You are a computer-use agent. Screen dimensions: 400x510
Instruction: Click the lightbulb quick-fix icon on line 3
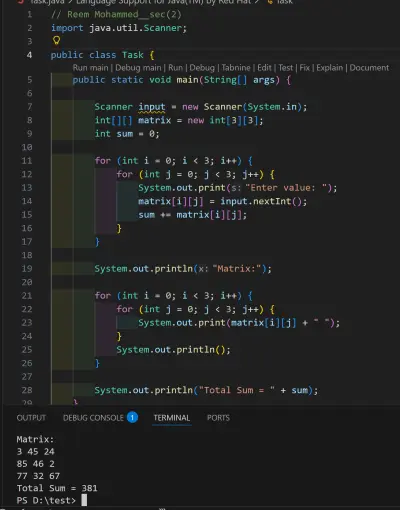tap(57, 41)
